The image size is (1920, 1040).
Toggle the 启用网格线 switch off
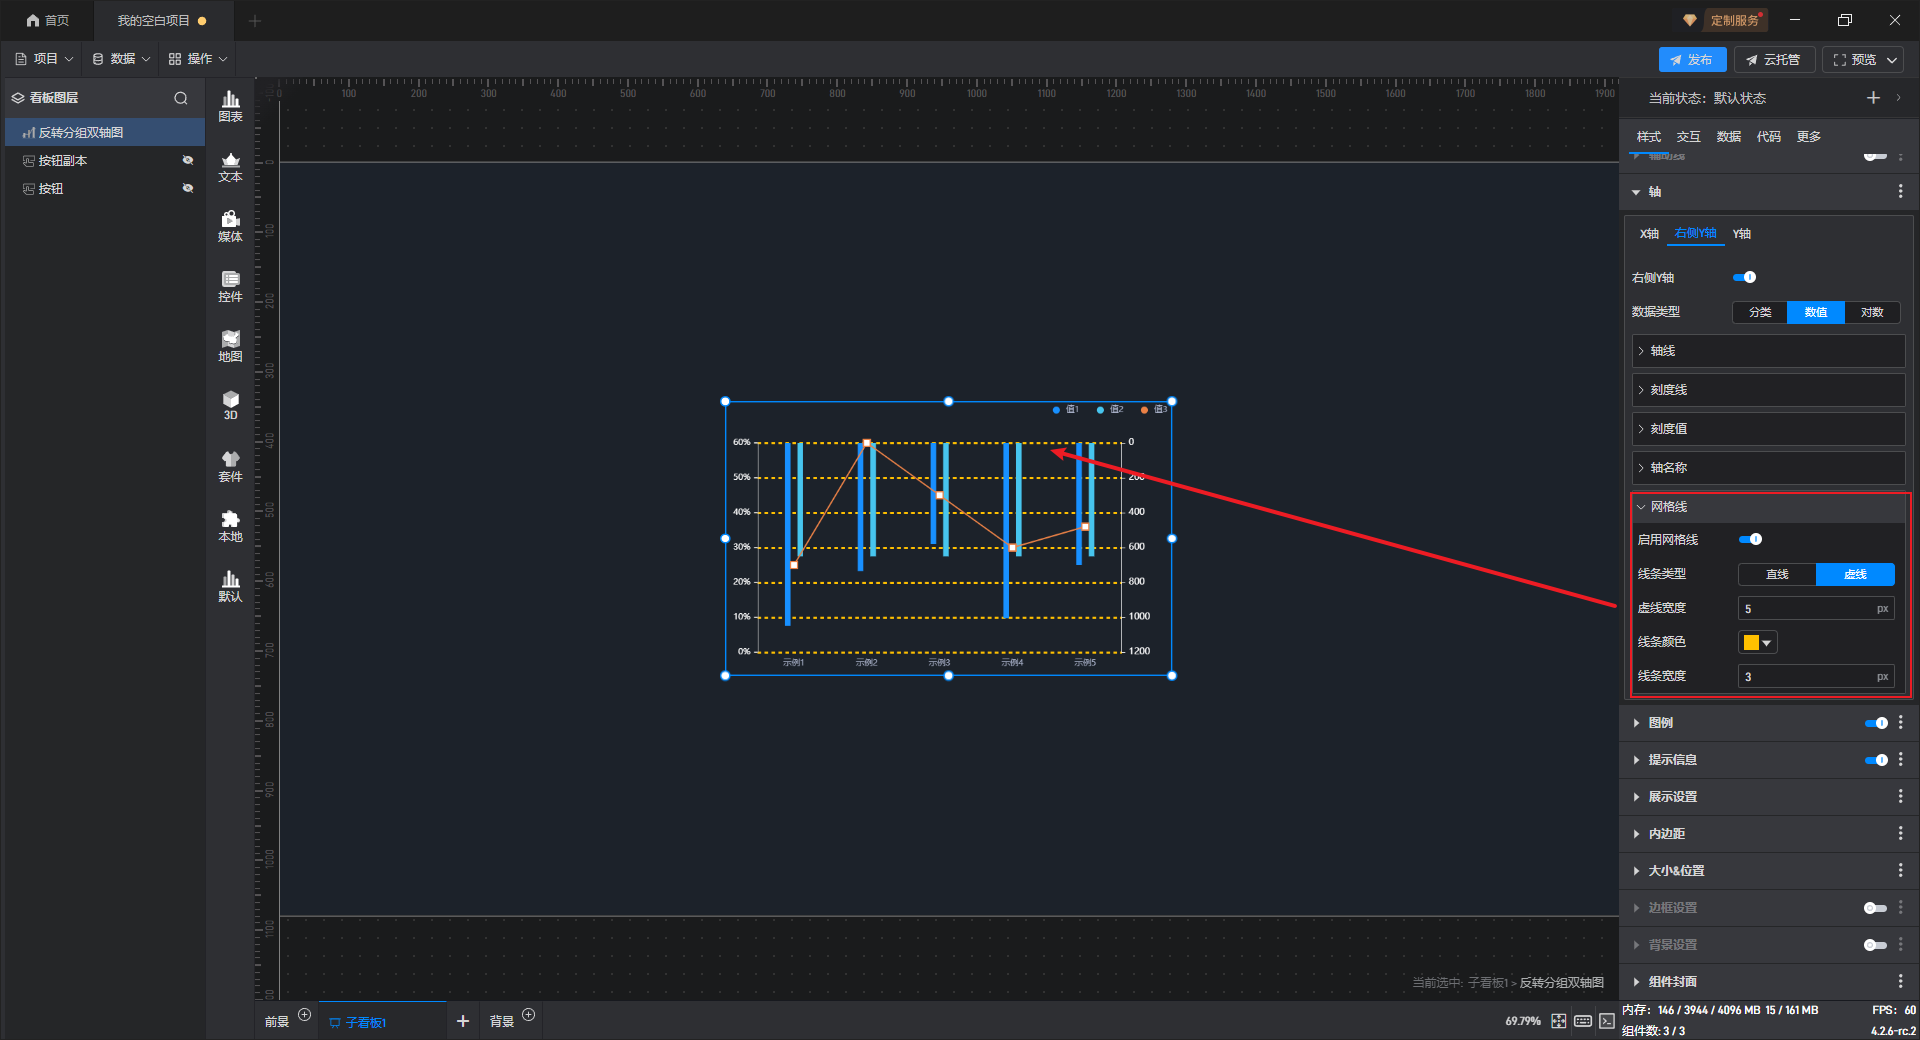(x=1750, y=540)
